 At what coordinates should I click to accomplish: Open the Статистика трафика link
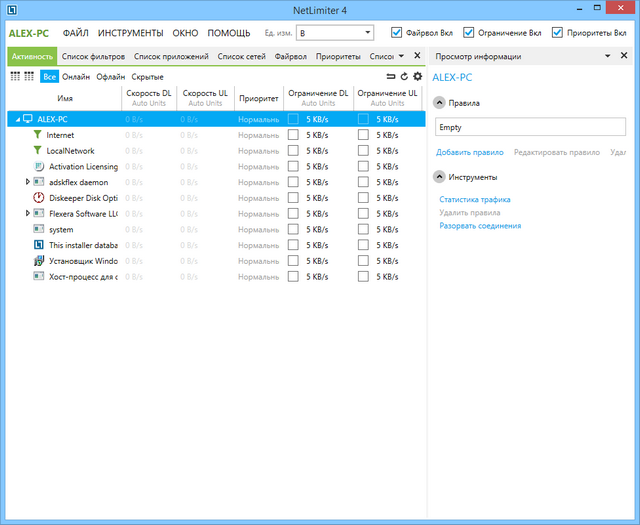[475, 200]
